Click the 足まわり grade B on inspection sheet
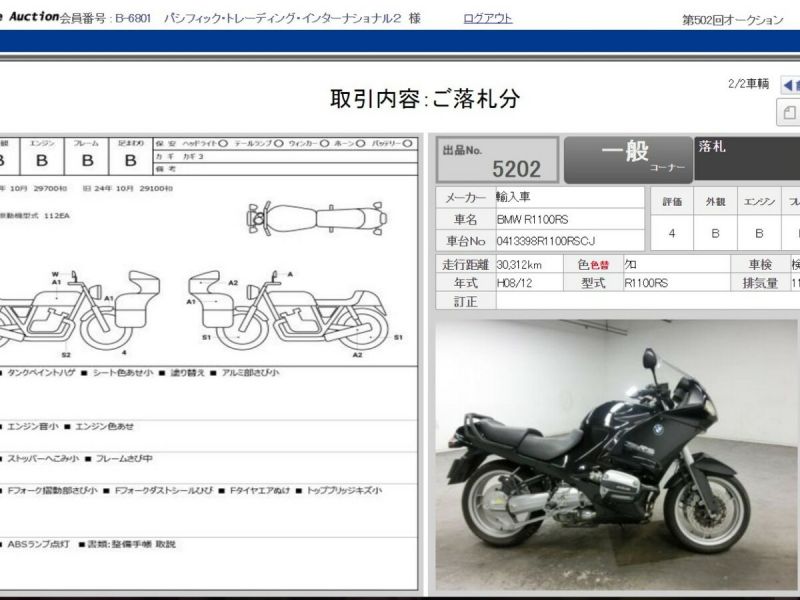The width and height of the screenshot is (800, 600). [131, 161]
